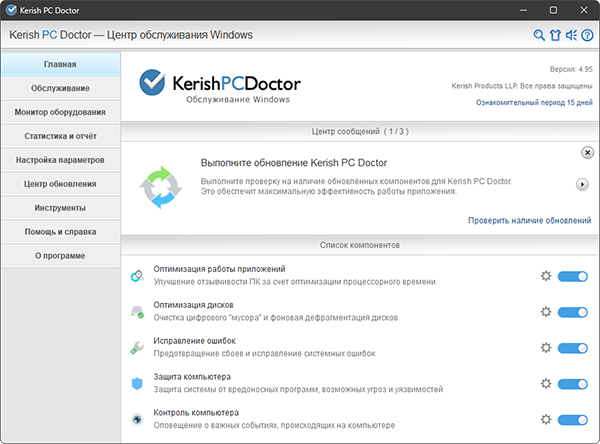The height and width of the screenshot is (444, 600).
Task: Switch to Монитор оборудования tab
Action: tap(60, 112)
